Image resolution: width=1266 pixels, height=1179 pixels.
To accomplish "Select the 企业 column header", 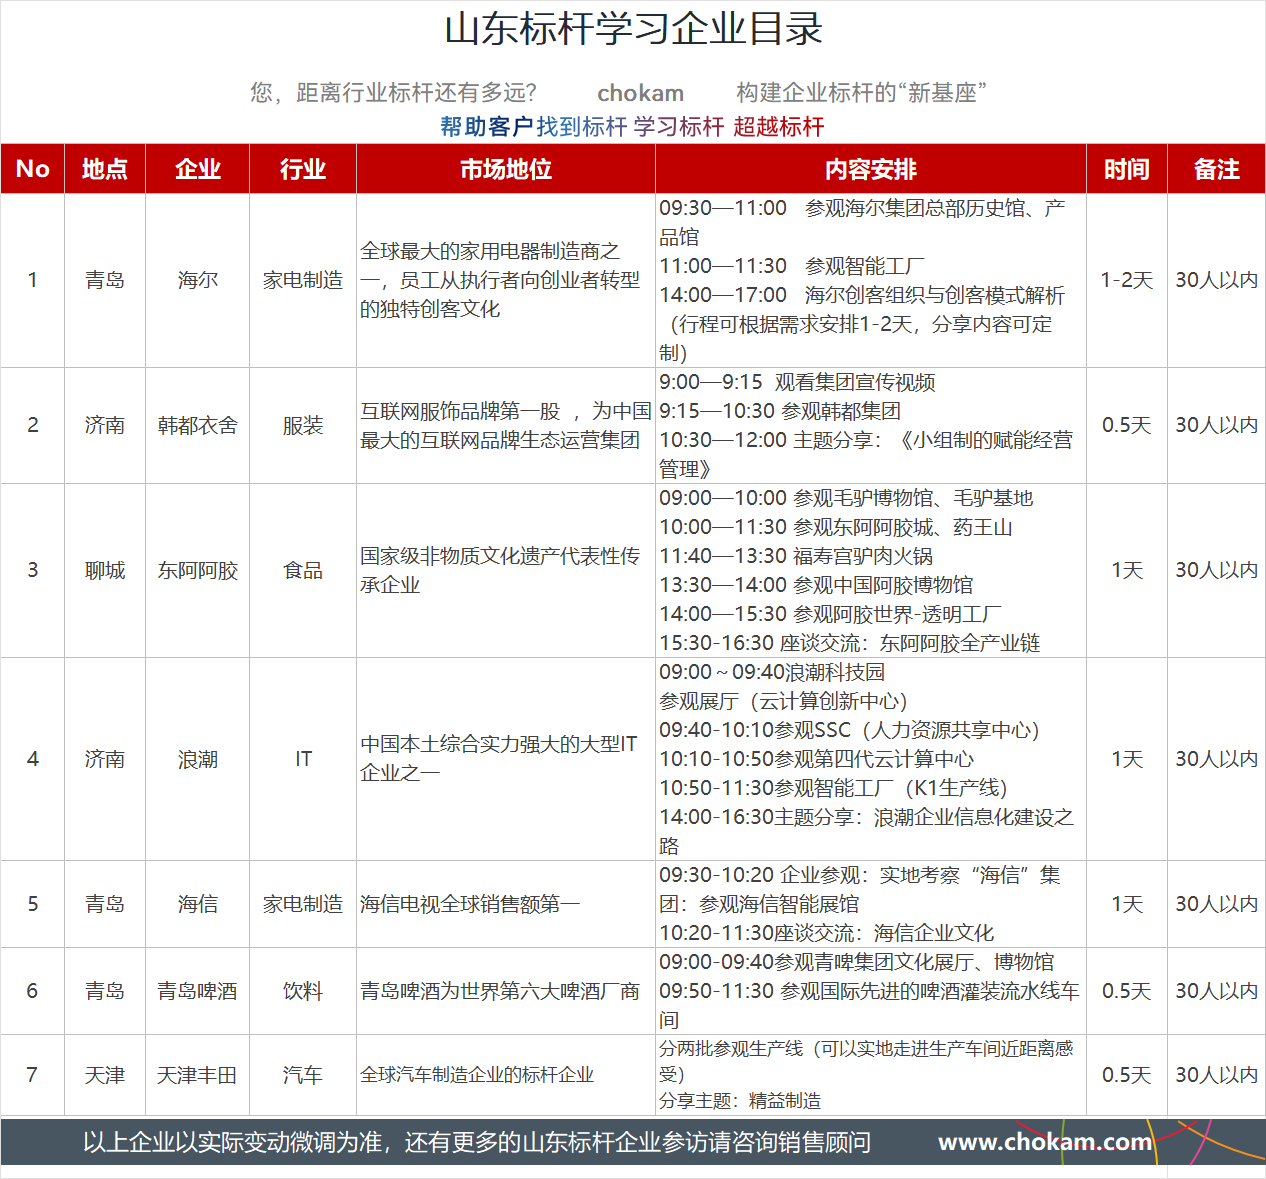I will click(197, 169).
